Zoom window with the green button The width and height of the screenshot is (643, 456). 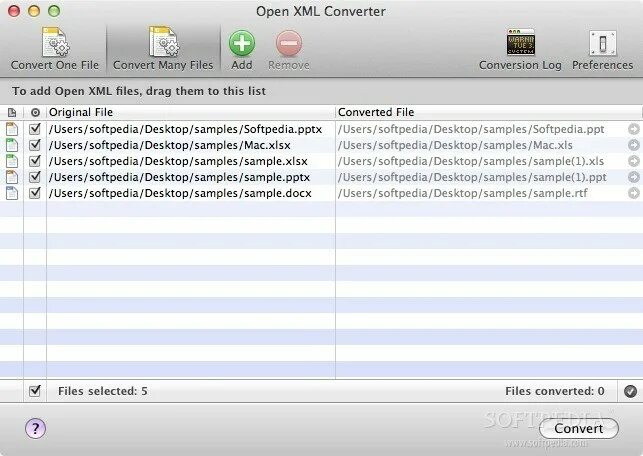[54, 11]
